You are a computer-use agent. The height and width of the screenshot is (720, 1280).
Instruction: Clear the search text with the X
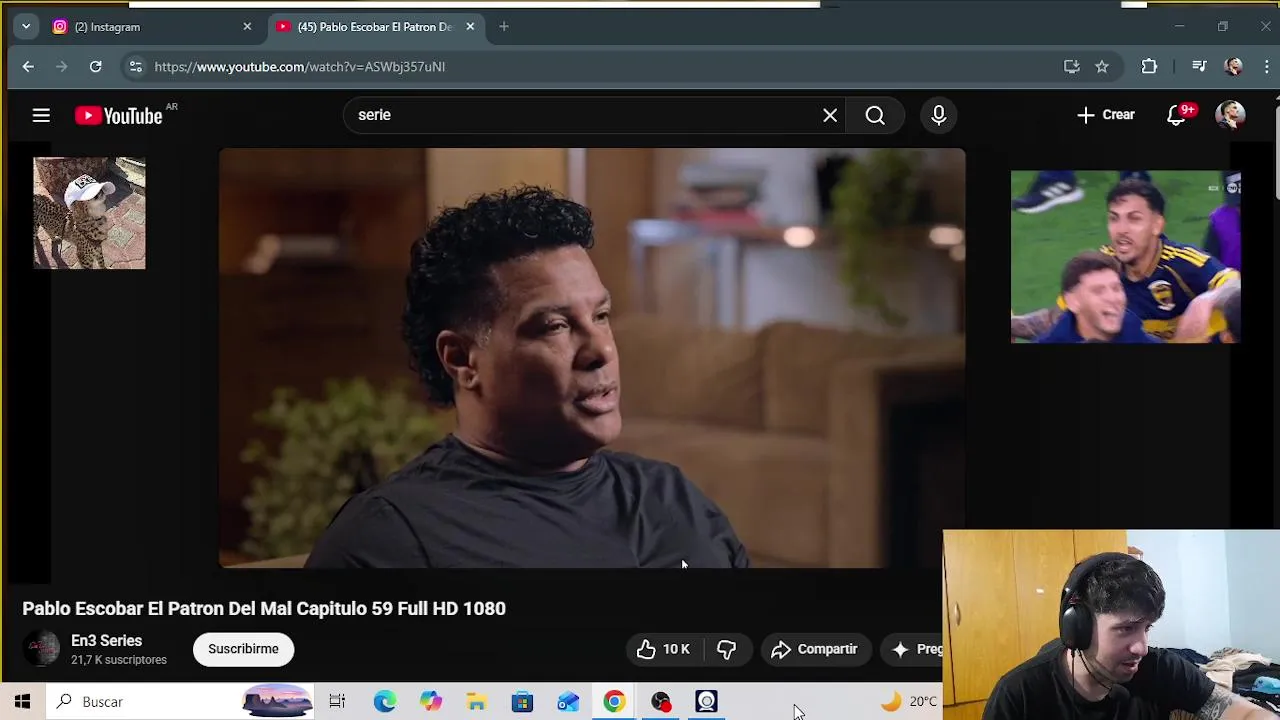[x=830, y=115]
